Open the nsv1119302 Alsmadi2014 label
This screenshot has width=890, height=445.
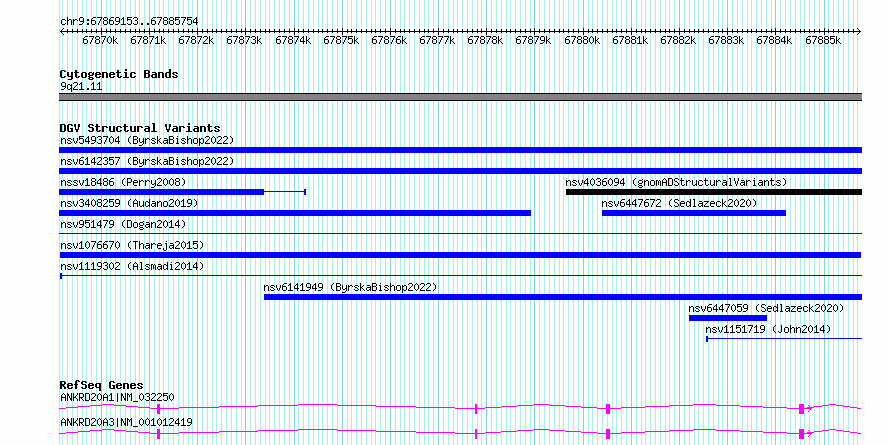pos(132,266)
